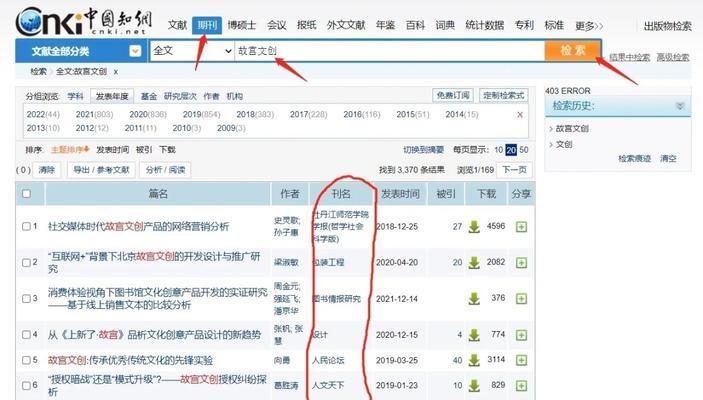The width and height of the screenshot is (703, 400).
Task: Check the box for result 2
Action: pos(26,262)
